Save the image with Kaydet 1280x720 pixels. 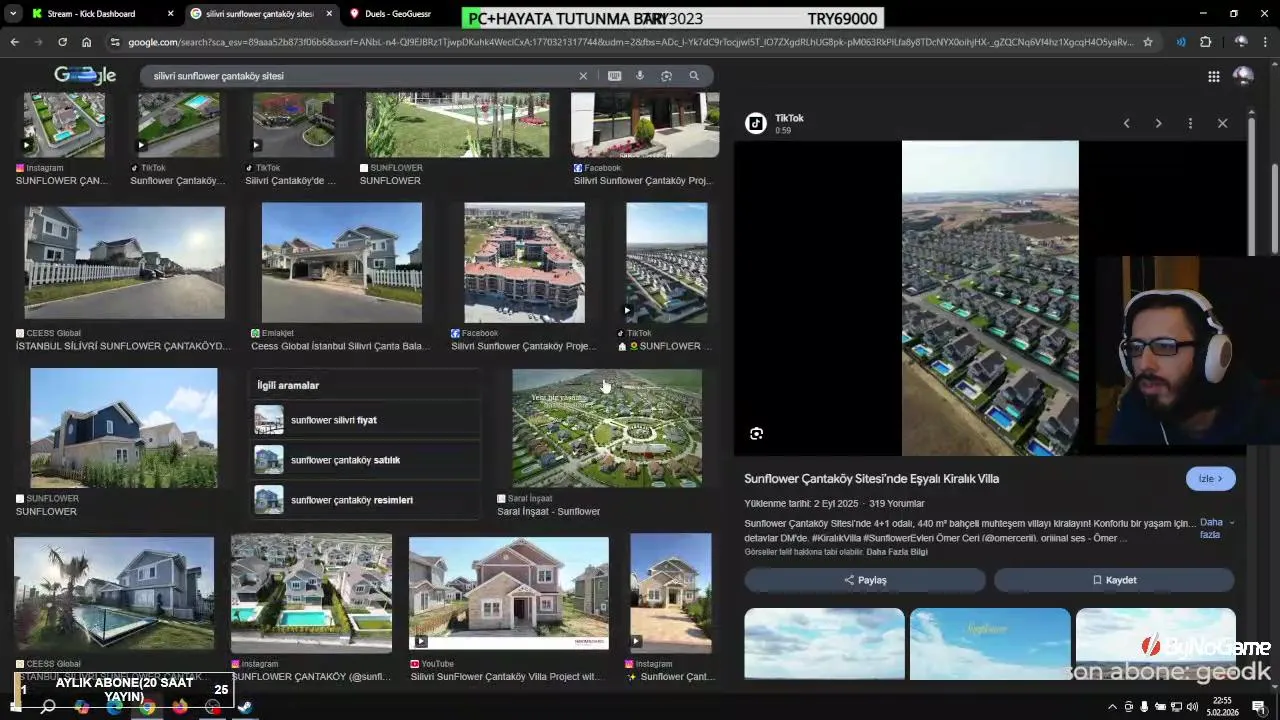pyautogui.click(x=1114, y=580)
